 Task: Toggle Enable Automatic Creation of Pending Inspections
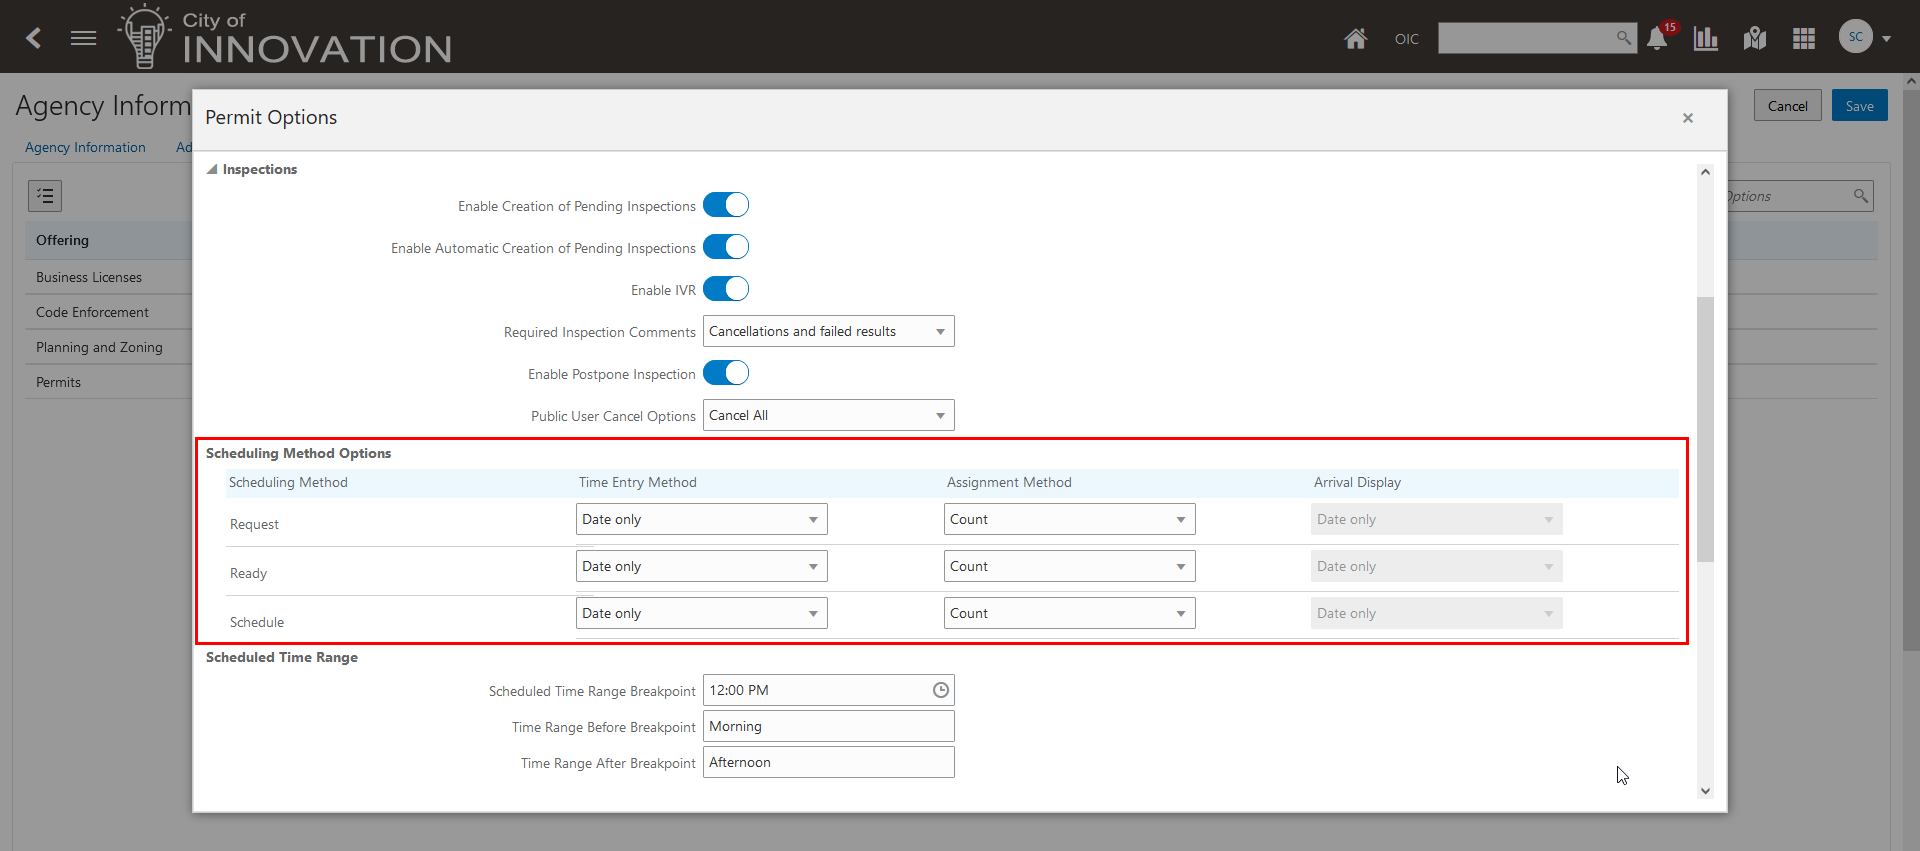726,247
